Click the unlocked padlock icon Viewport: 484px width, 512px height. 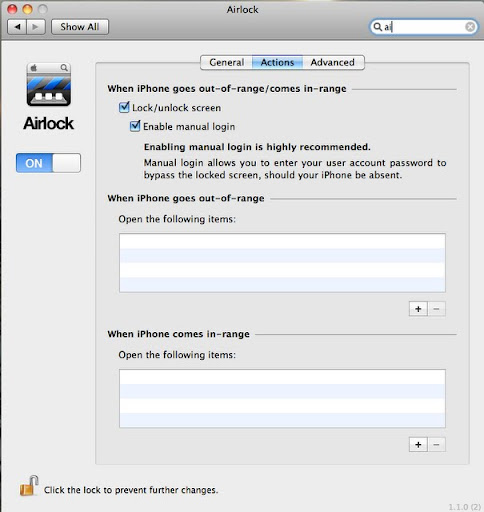(29, 486)
